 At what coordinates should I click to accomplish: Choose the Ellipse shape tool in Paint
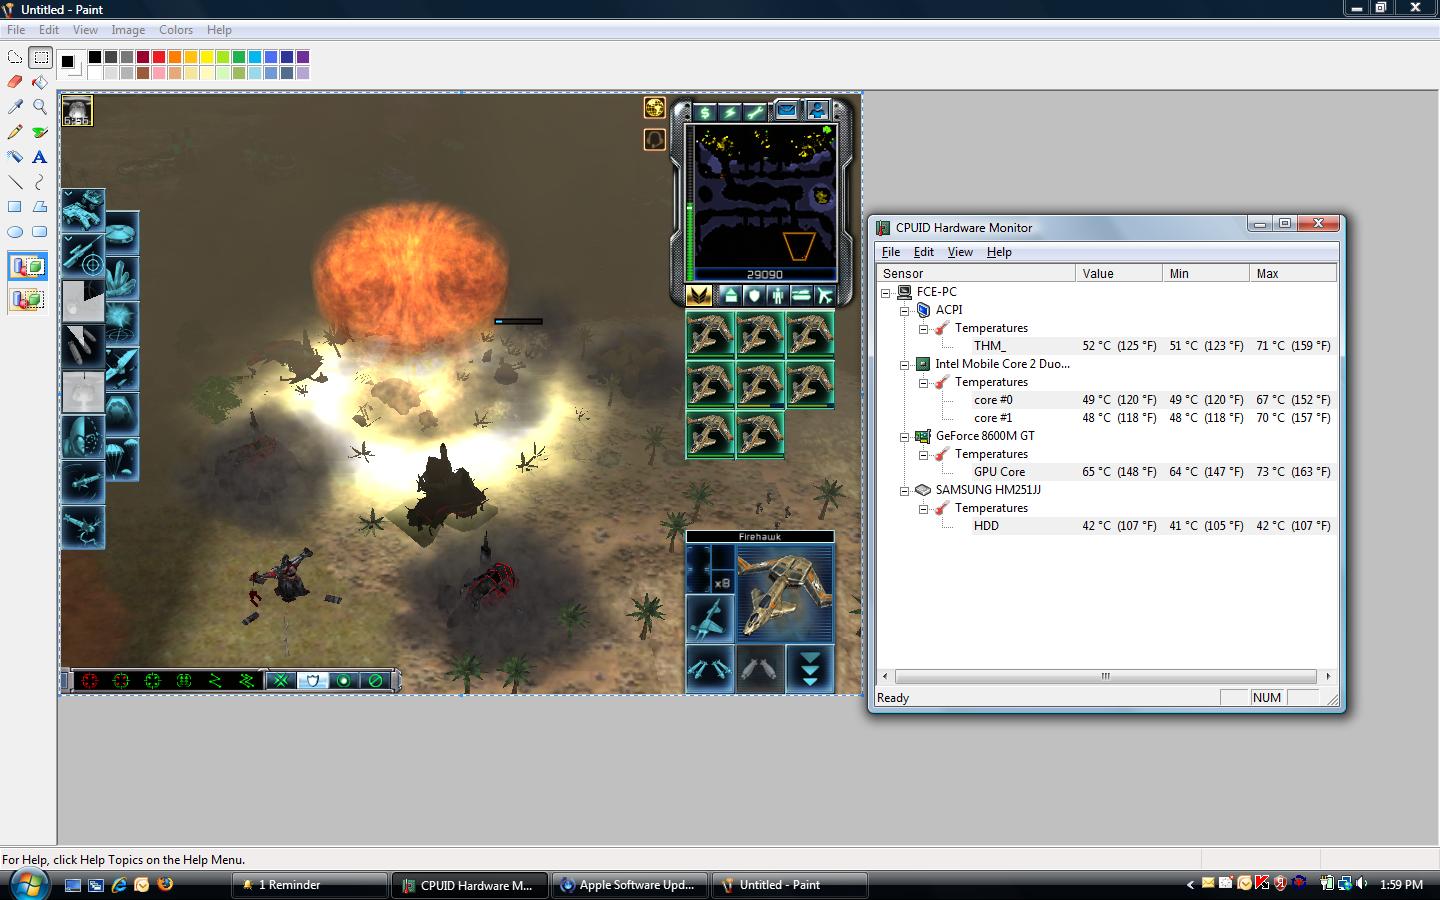pos(15,232)
